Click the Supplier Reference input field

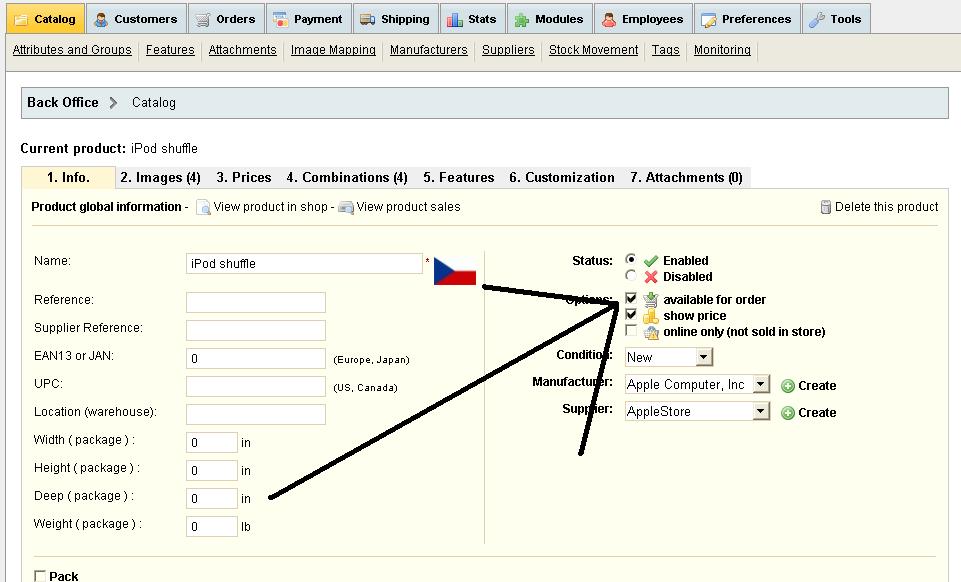pos(256,330)
